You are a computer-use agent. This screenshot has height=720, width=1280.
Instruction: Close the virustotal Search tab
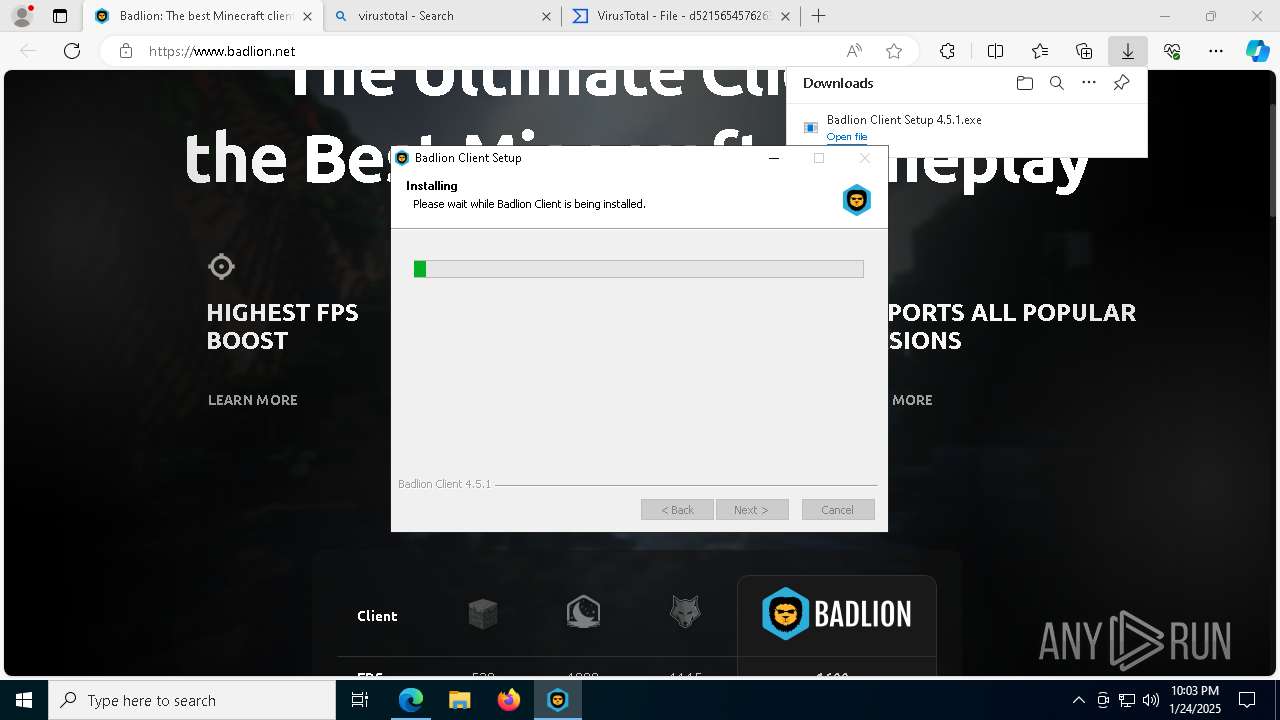click(546, 16)
